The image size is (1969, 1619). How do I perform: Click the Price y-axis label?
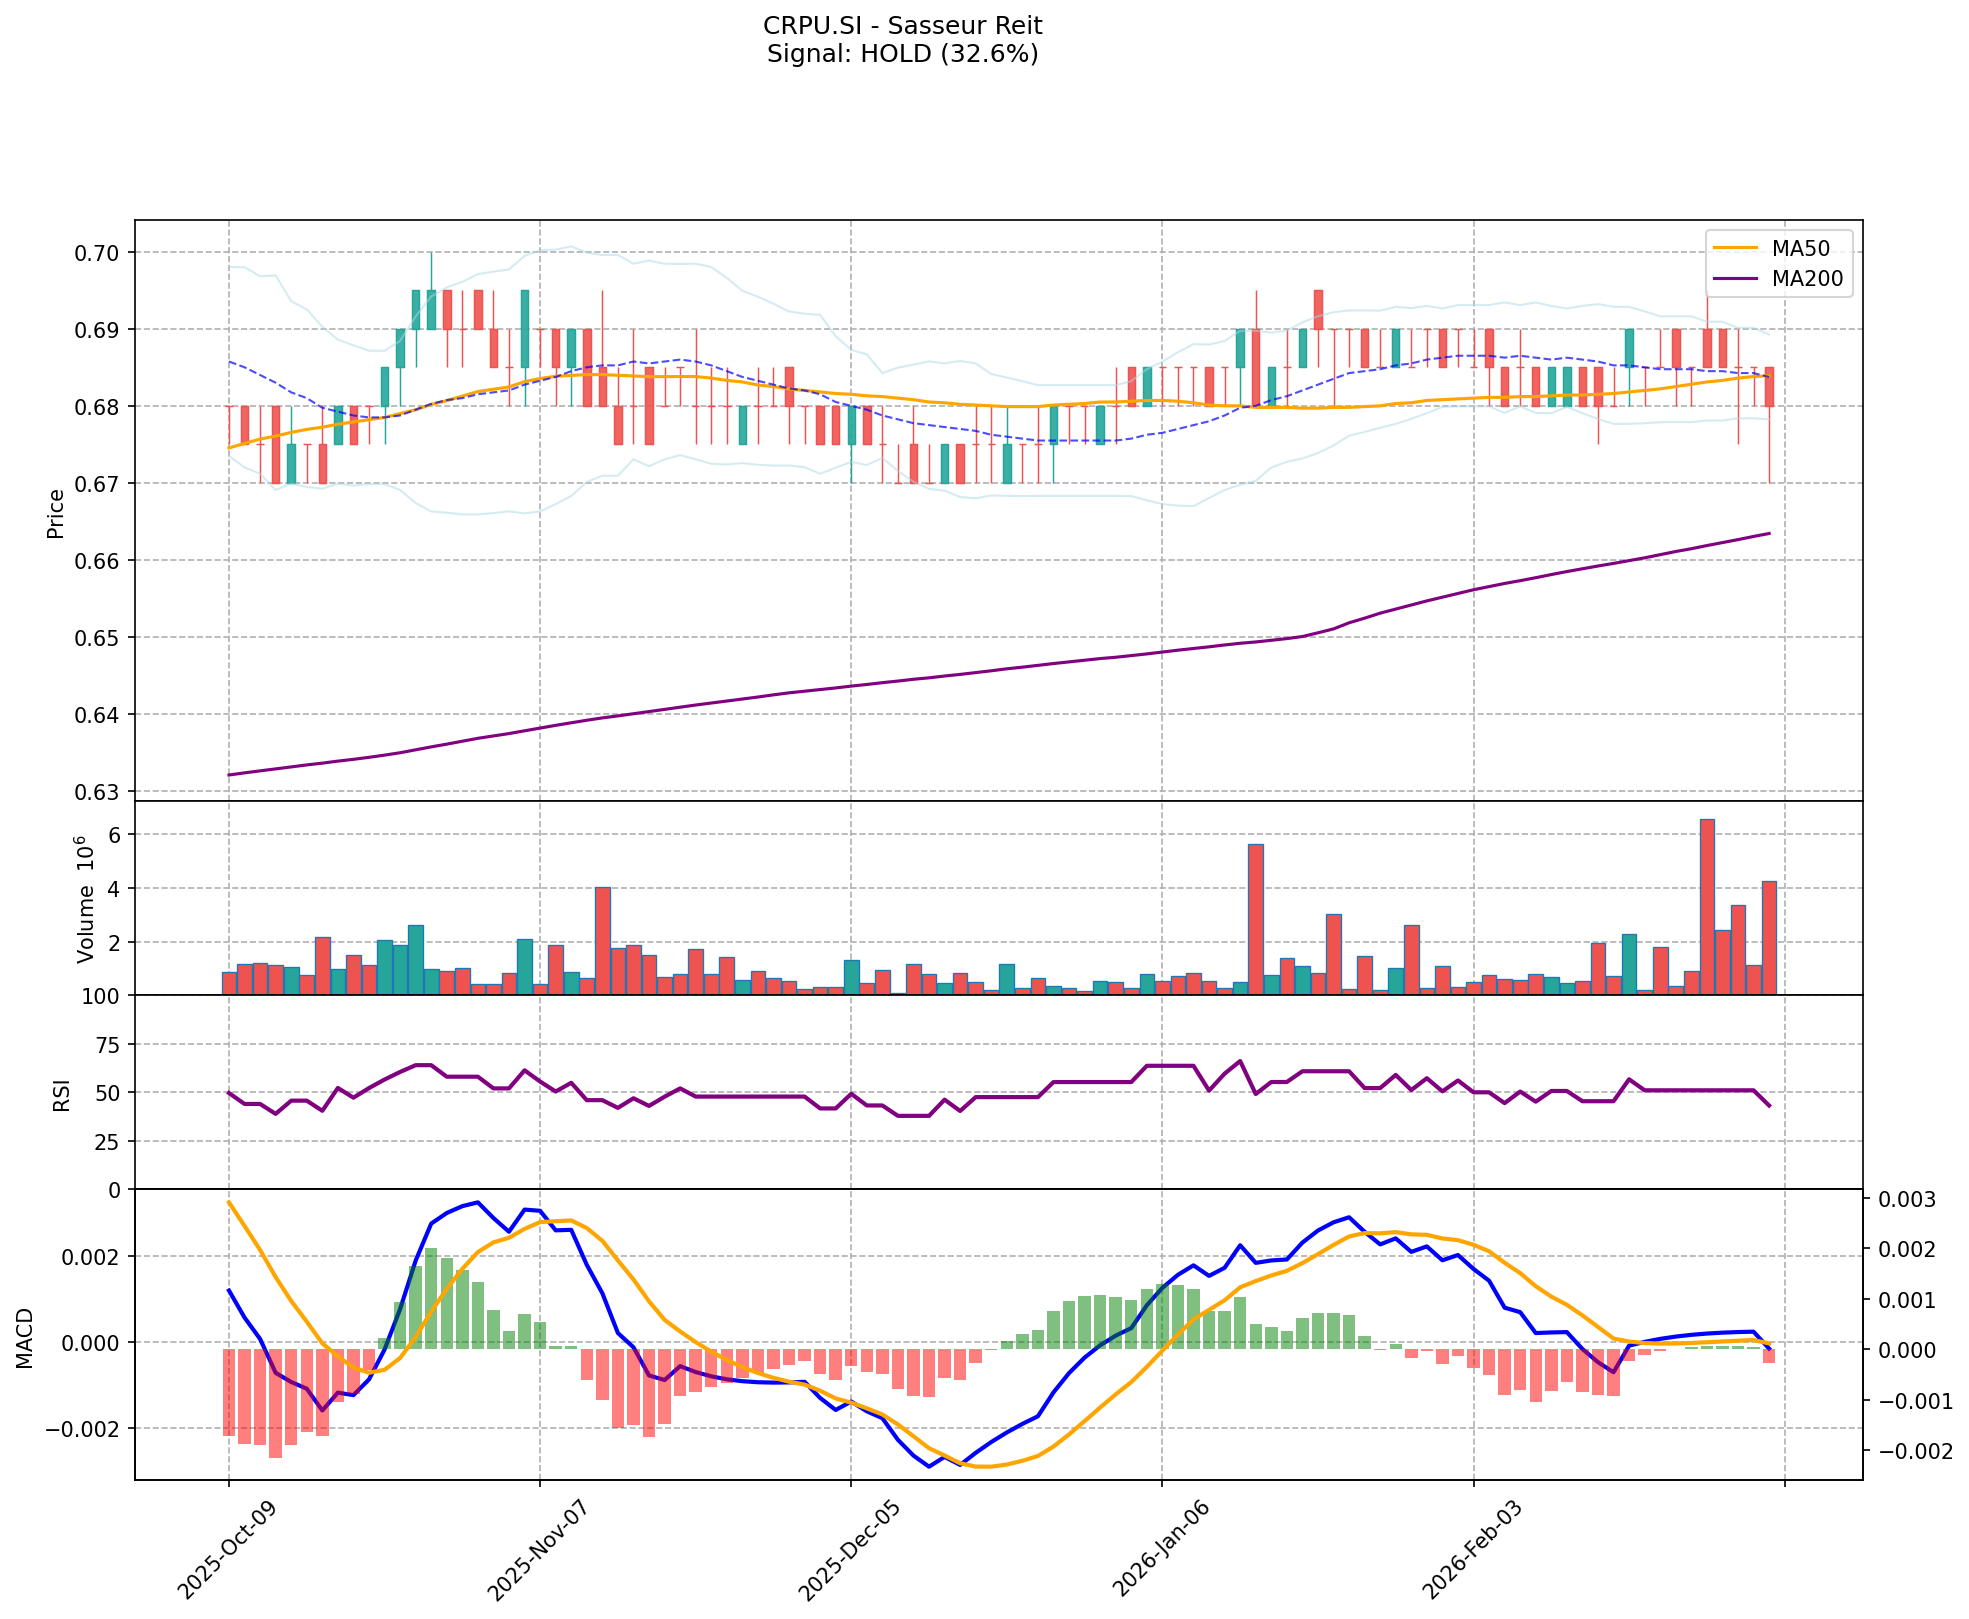pos(56,513)
